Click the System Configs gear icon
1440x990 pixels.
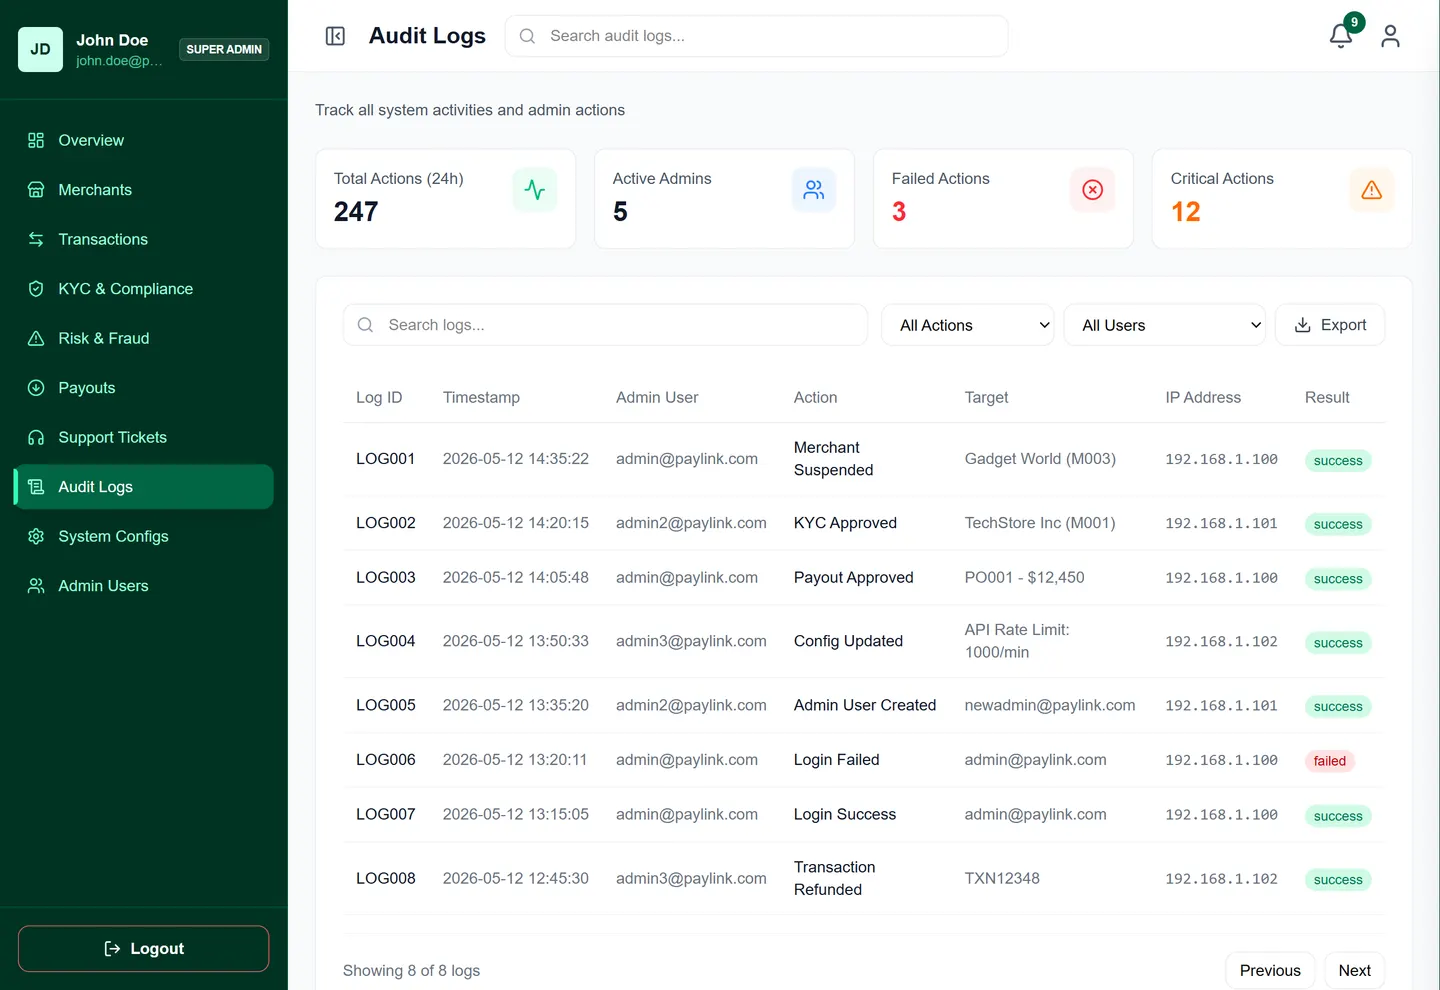36,536
